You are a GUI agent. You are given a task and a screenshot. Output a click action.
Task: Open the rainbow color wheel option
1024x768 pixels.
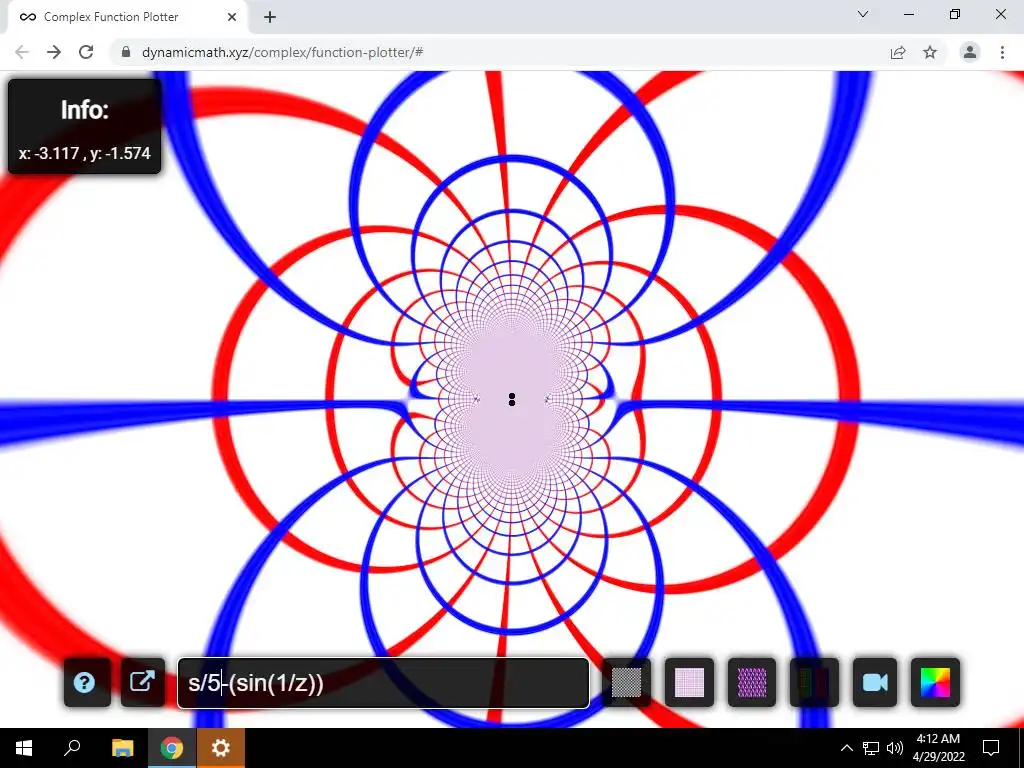coord(935,682)
